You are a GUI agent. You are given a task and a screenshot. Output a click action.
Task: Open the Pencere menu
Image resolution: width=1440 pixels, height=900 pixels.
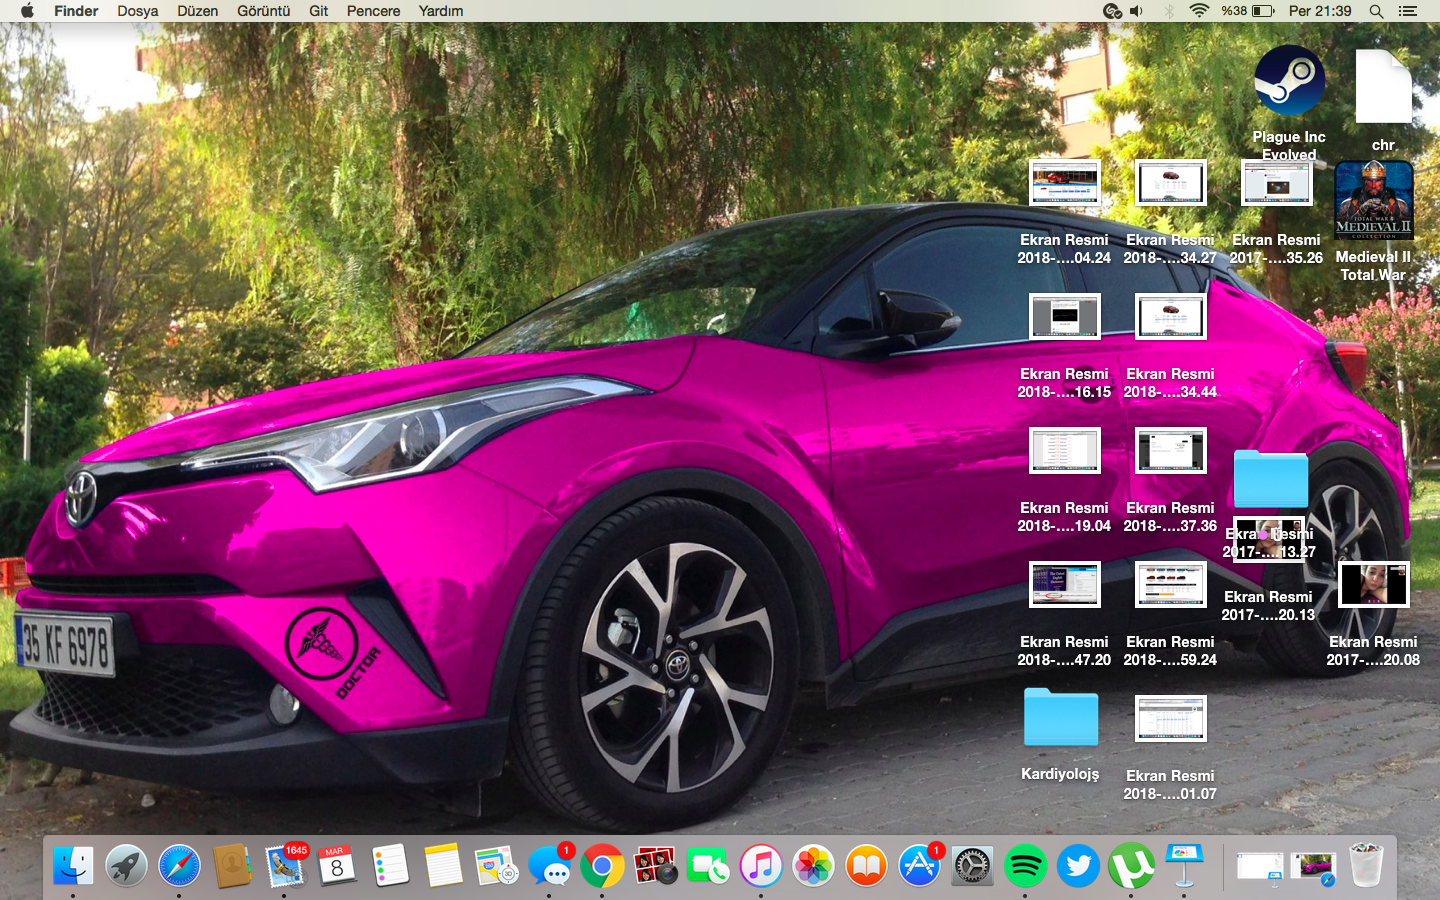click(373, 11)
